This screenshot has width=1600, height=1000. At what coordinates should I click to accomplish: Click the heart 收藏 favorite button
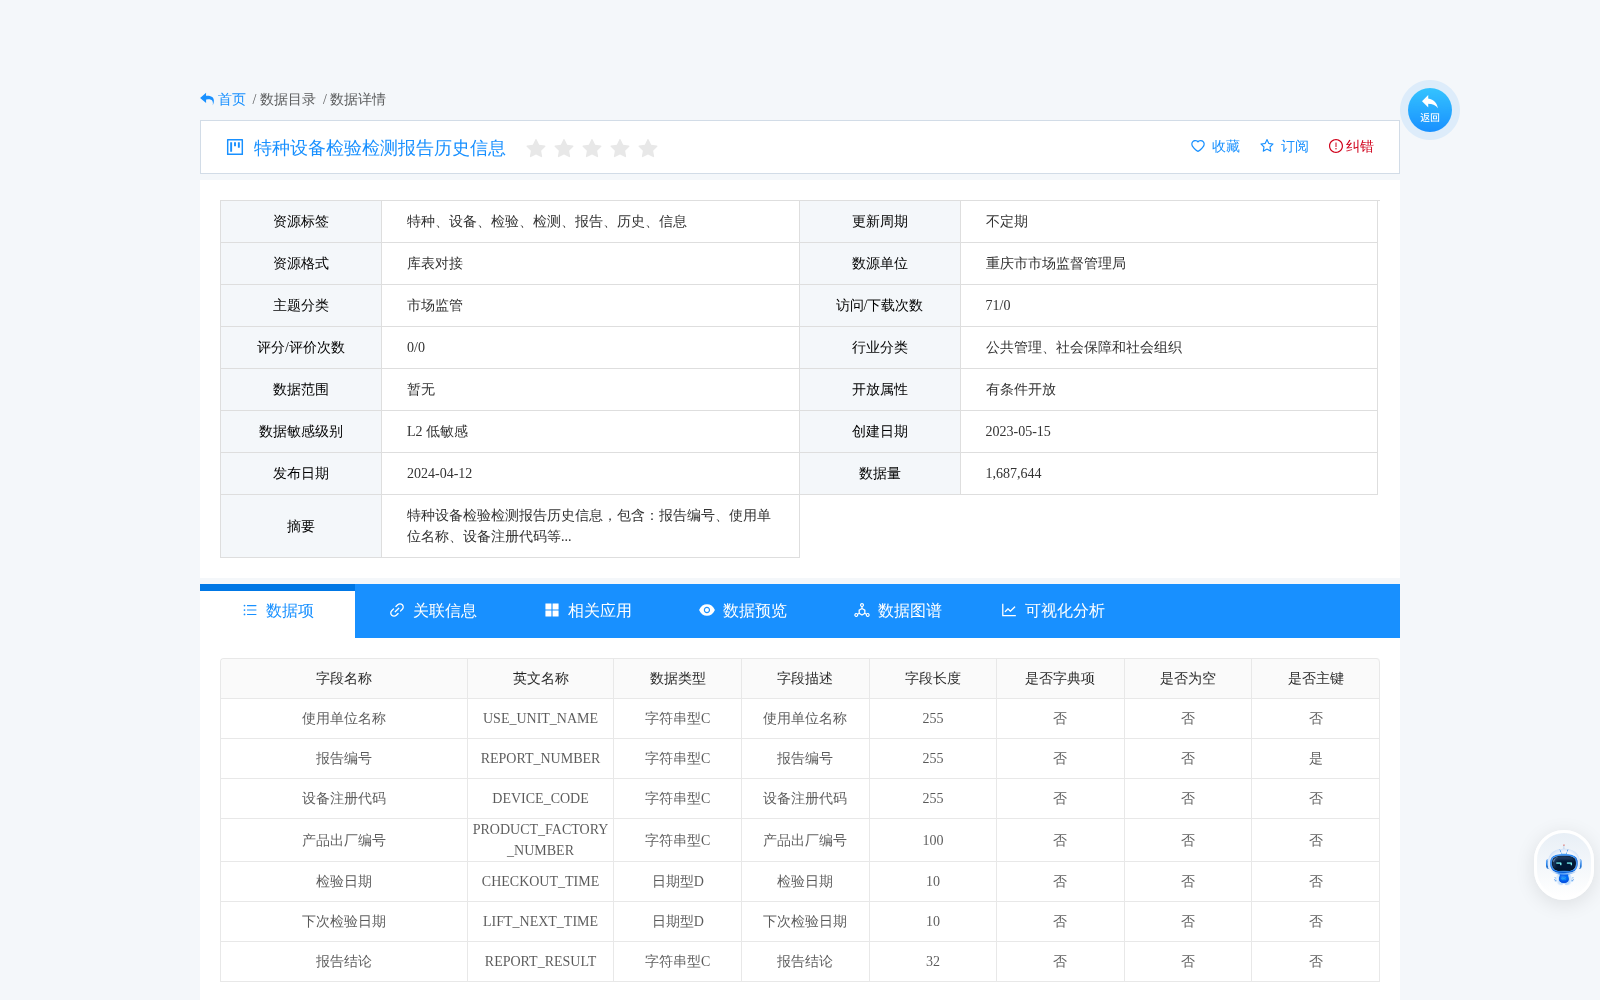[x=1215, y=146]
